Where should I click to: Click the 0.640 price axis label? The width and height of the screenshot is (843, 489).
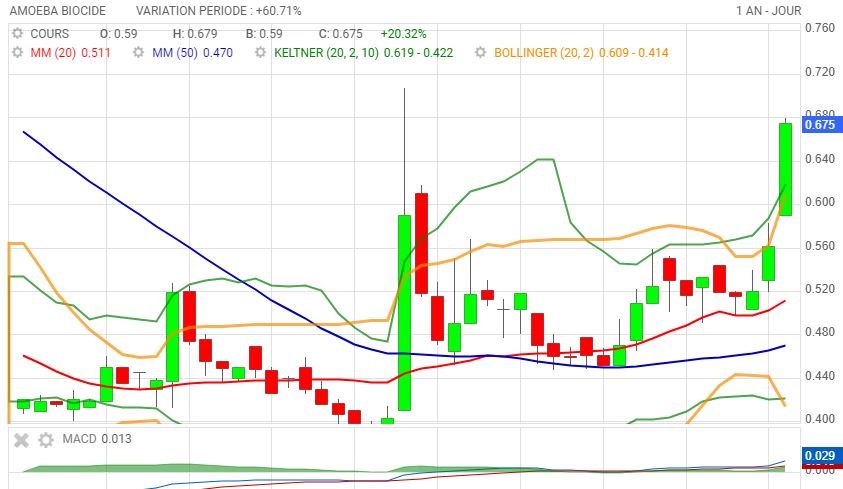[x=820, y=159]
